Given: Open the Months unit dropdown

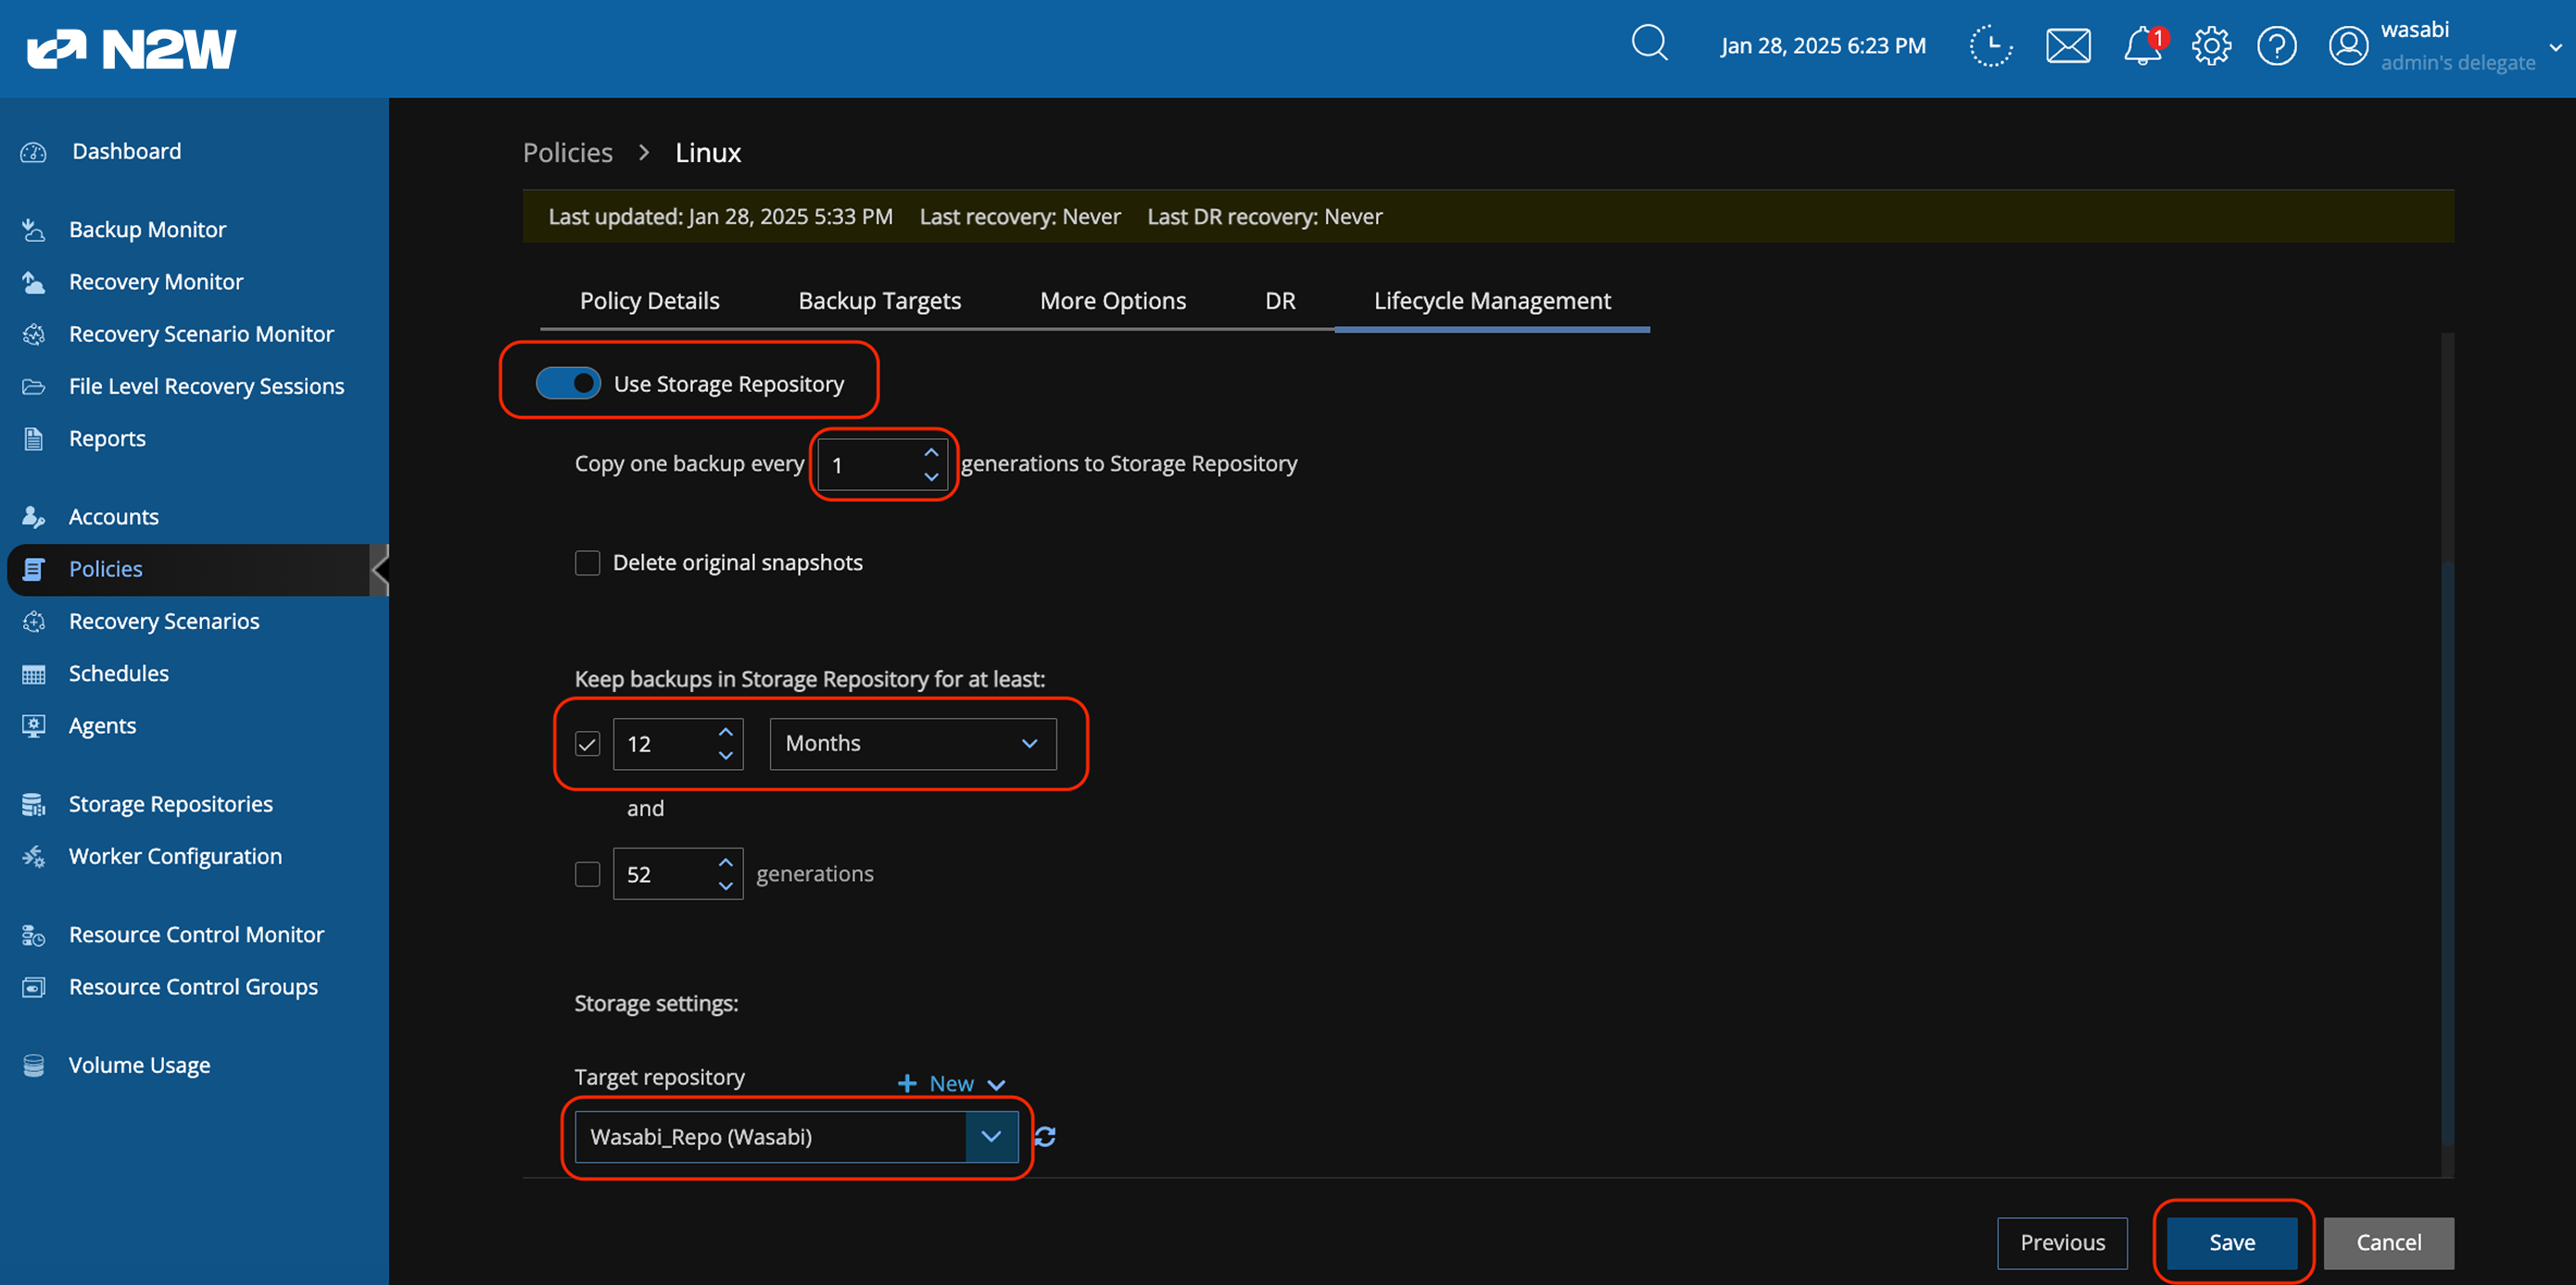Looking at the screenshot, I should [912, 743].
